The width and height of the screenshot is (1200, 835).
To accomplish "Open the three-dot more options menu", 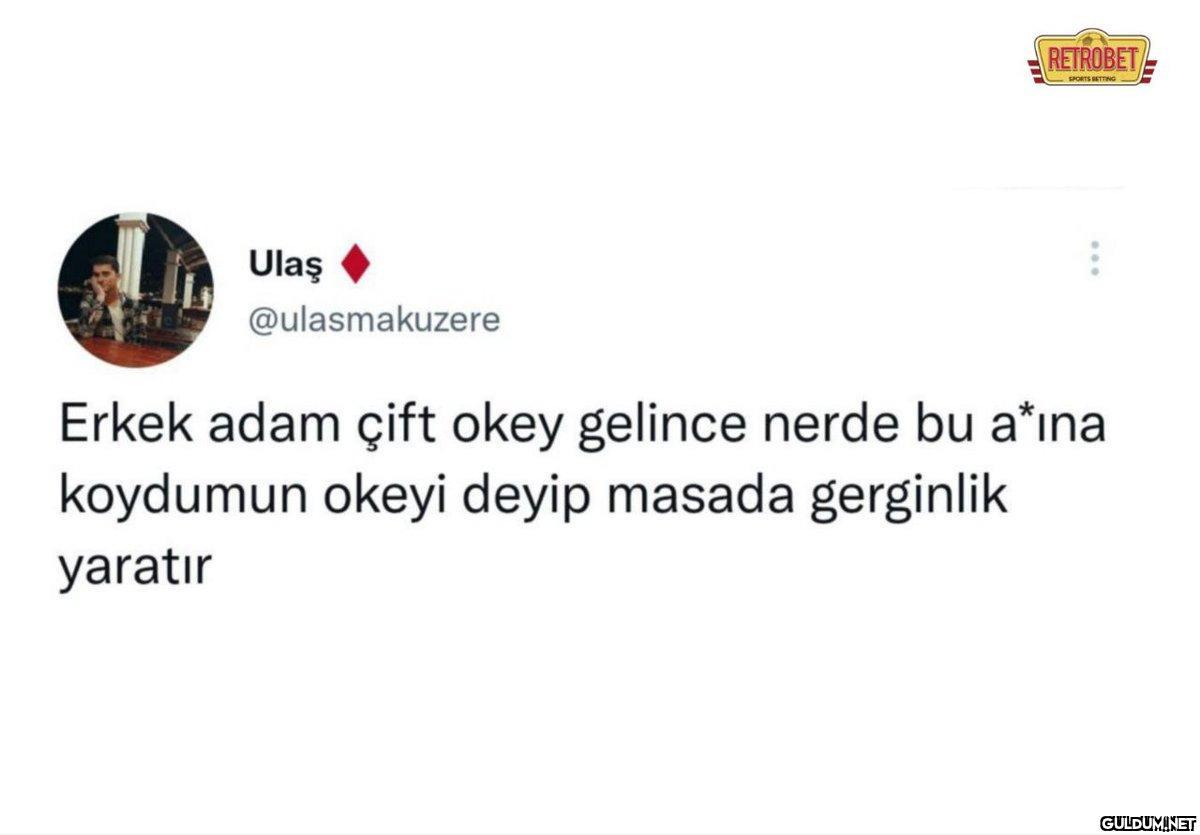I will point(1095,258).
